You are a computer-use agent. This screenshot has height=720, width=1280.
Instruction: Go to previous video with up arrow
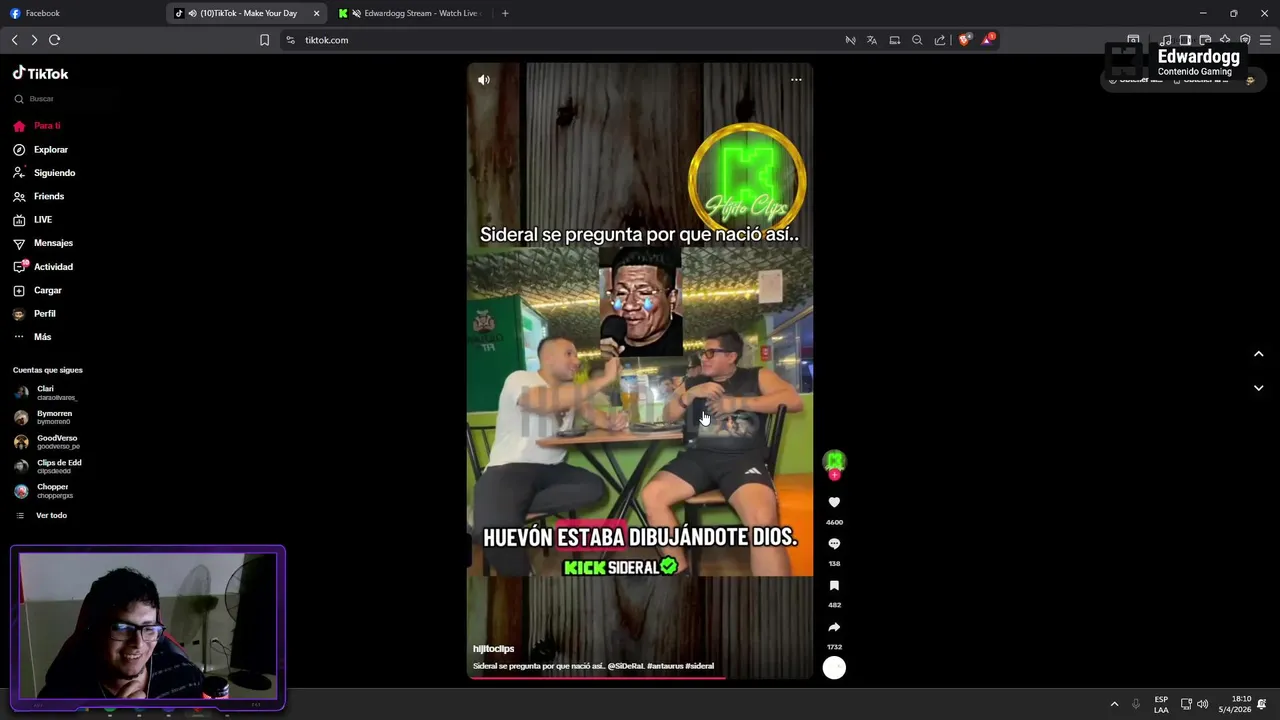(x=1259, y=354)
